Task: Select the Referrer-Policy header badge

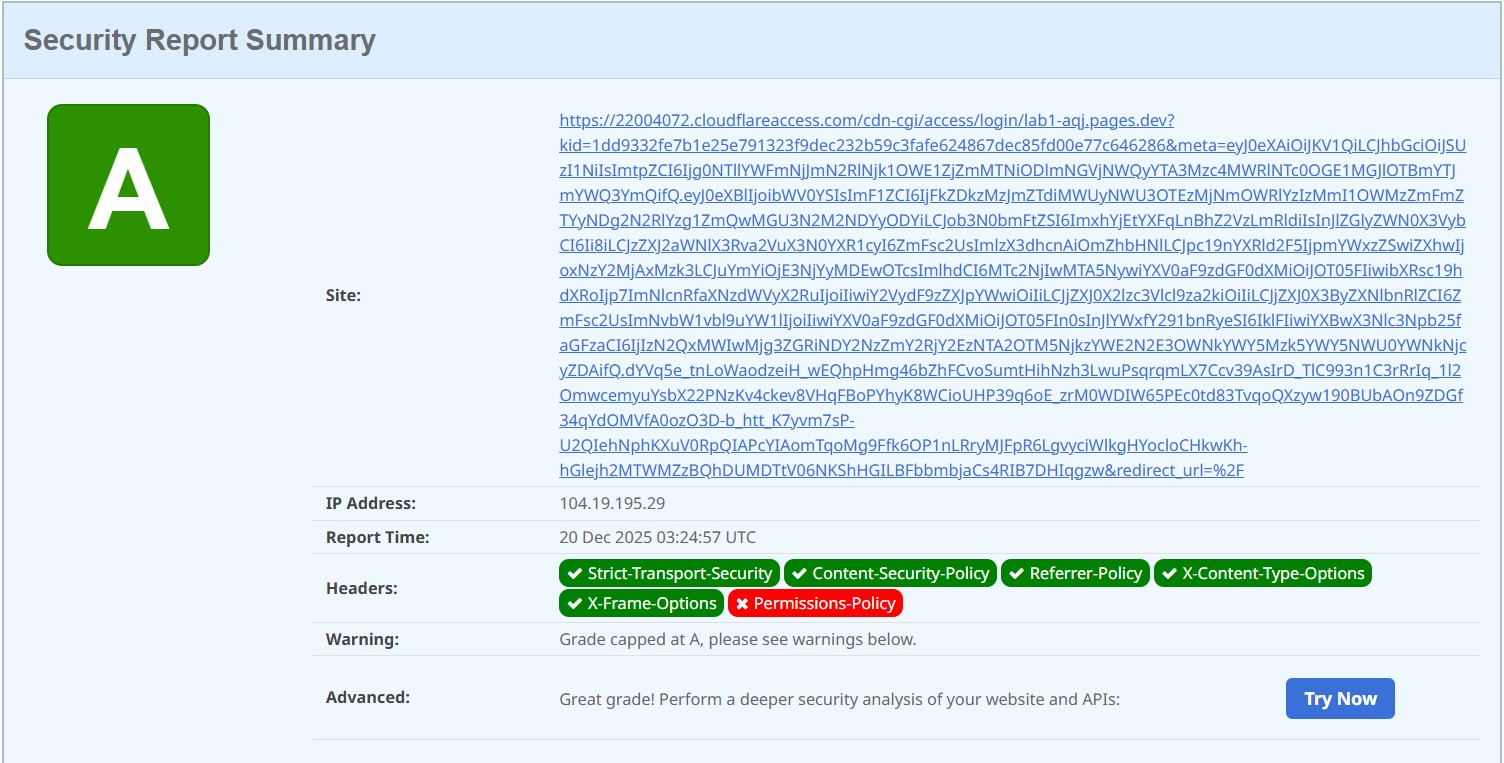Action: pos(1075,574)
